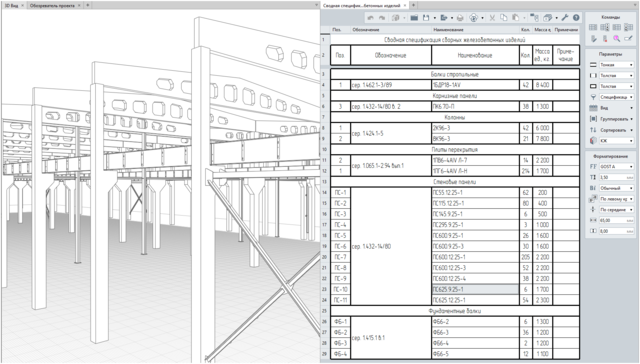The image size is (640, 364).
Task: Open settings with the wrench icon
Action: coord(565,18)
